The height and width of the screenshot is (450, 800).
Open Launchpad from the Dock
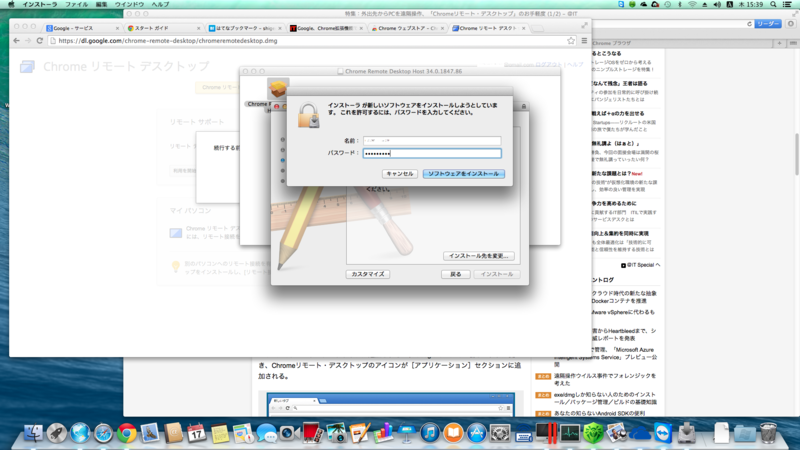[56, 433]
